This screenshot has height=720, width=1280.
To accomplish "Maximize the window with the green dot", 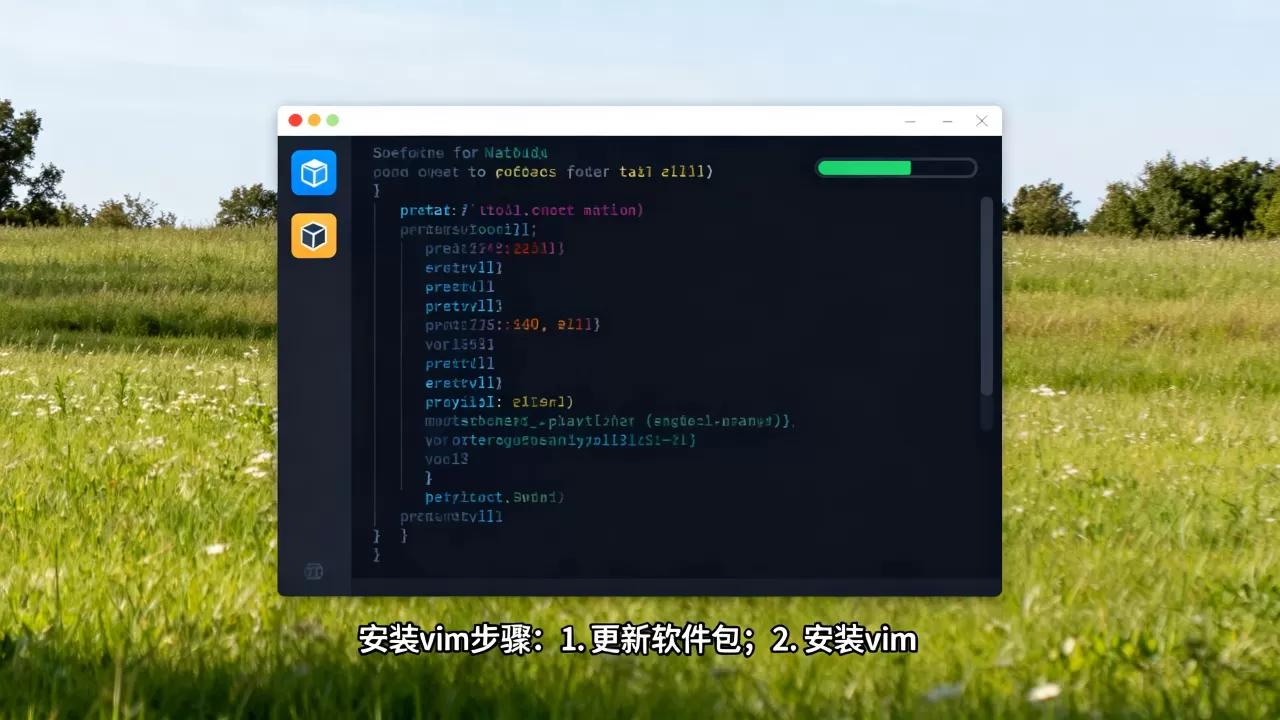I will [x=333, y=120].
